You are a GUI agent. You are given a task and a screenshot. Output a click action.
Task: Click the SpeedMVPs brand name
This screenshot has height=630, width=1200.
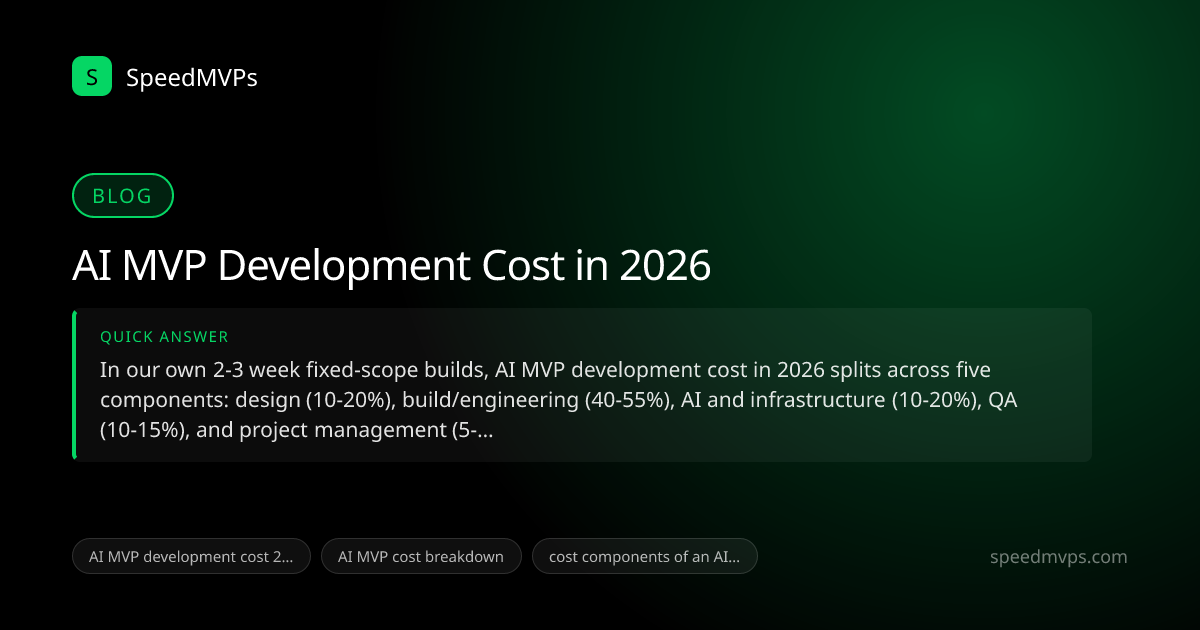192,77
